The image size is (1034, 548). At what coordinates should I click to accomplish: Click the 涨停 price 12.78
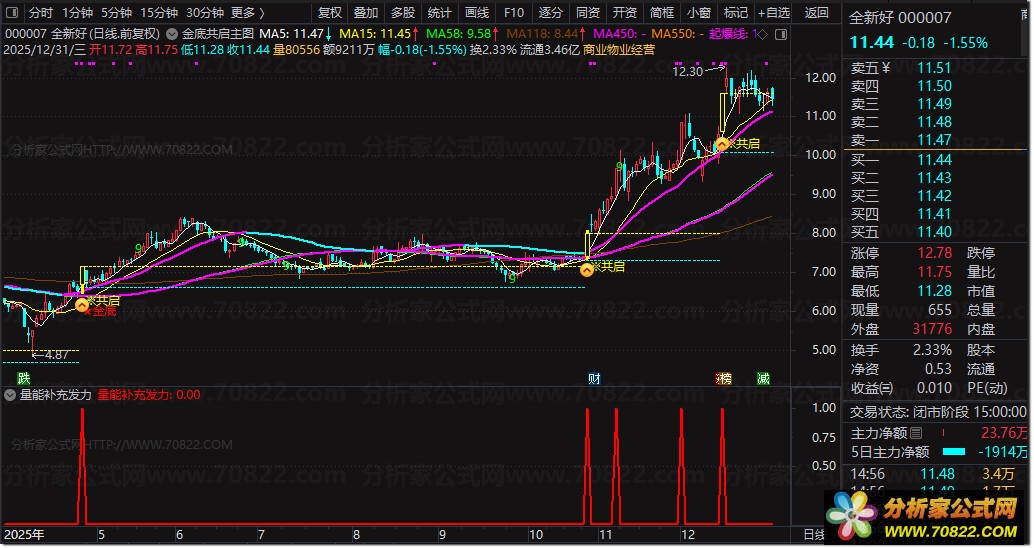(934, 253)
